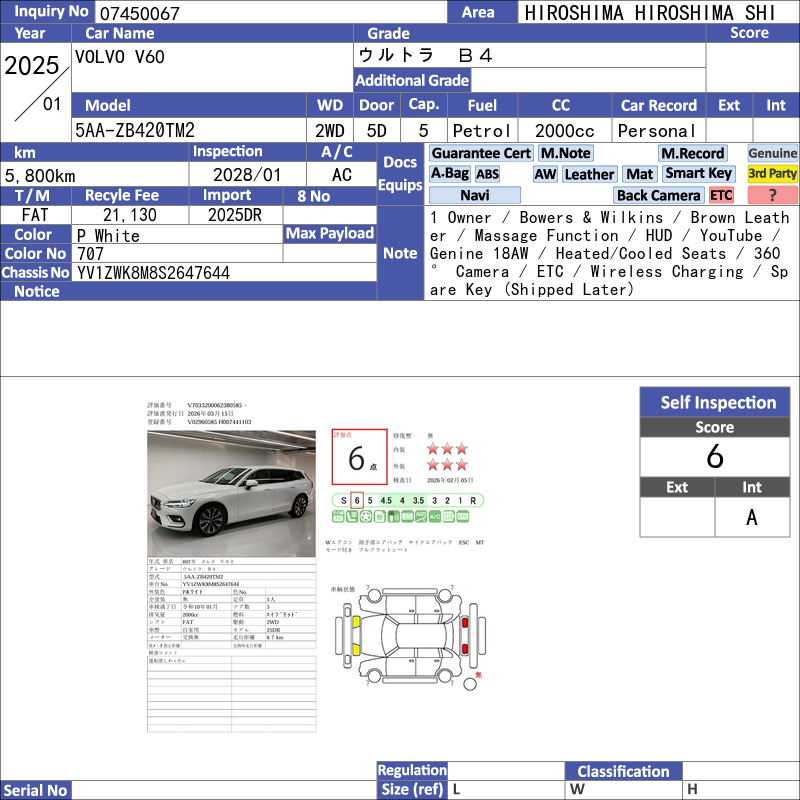Click the fuel value Petrol
This screenshot has width=800, height=800.
[482, 131]
